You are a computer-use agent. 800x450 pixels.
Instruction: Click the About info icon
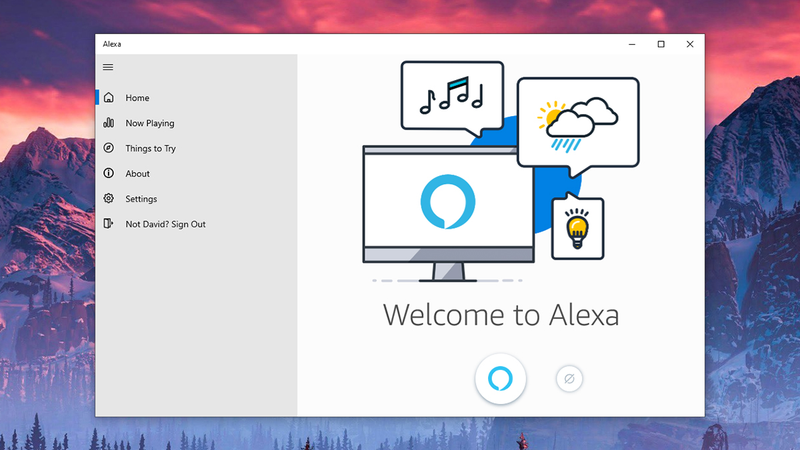109,173
